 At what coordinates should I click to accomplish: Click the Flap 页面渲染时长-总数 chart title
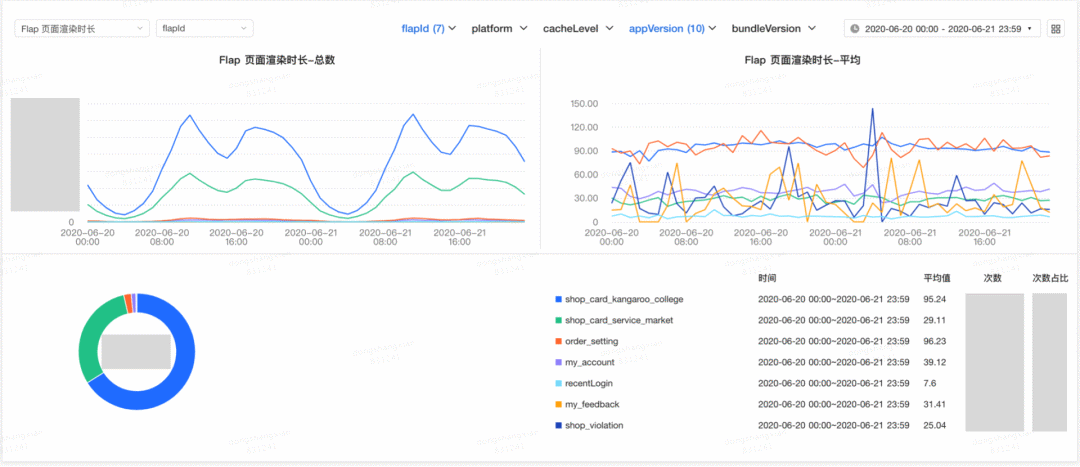click(277, 61)
